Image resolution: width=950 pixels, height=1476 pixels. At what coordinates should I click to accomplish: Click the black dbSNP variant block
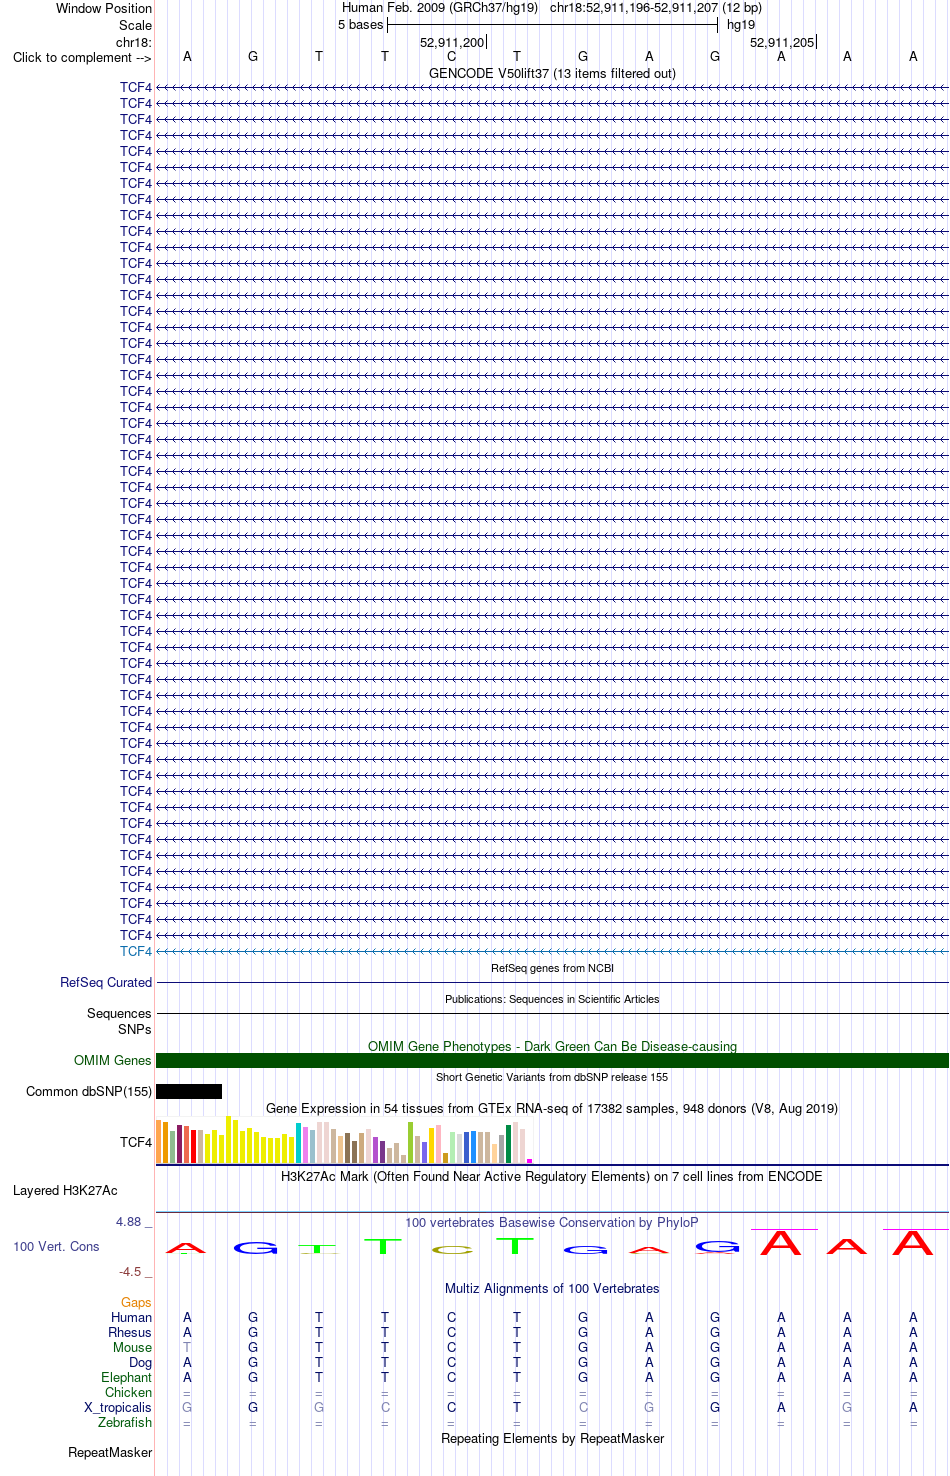click(189, 1091)
